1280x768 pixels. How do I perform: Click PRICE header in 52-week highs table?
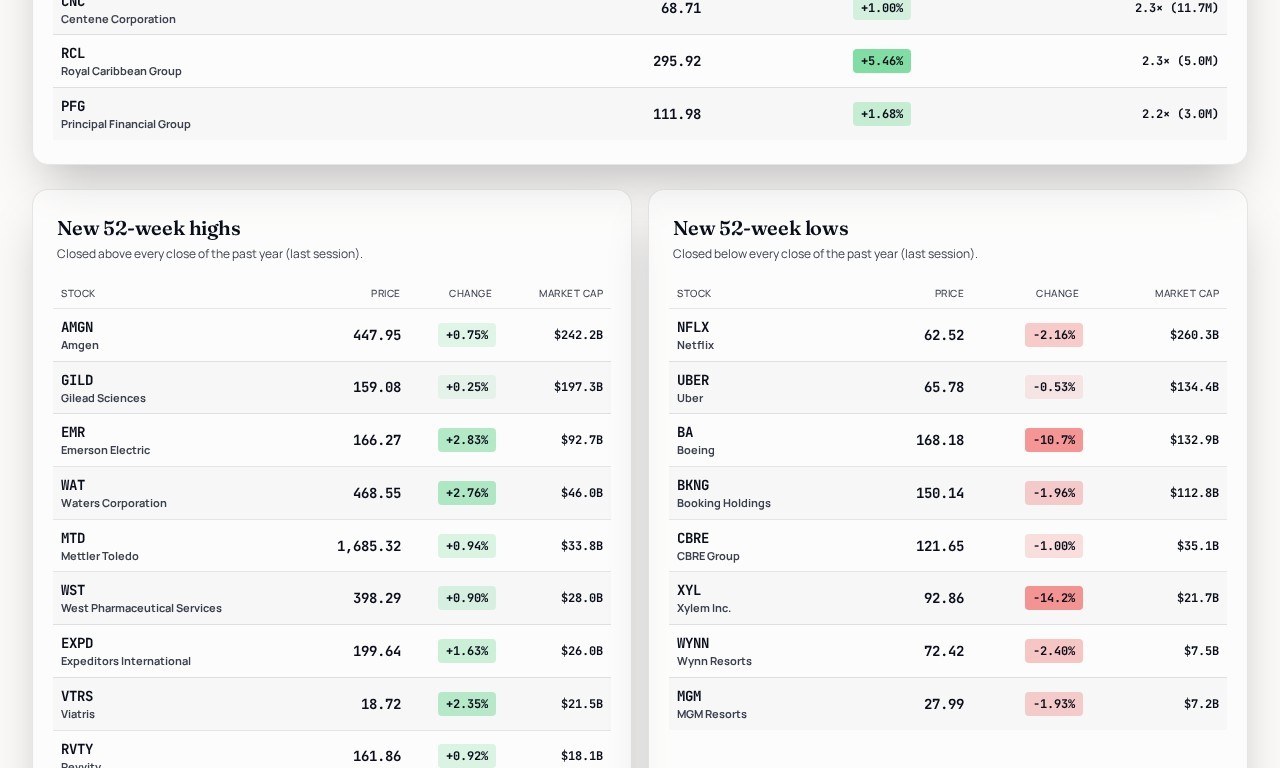pos(385,294)
